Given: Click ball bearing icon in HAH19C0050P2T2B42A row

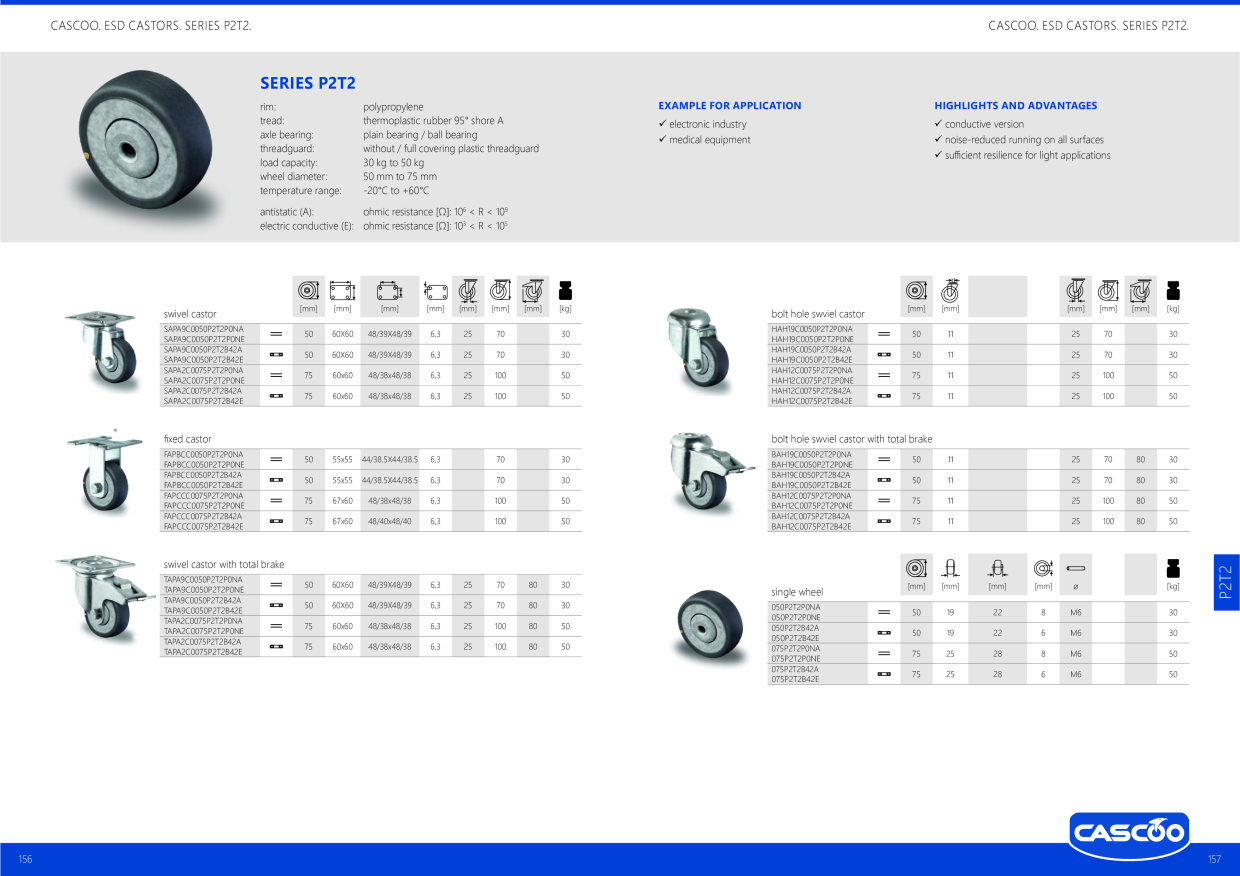Looking at the screenshot, I should click(x=884, y=355).
